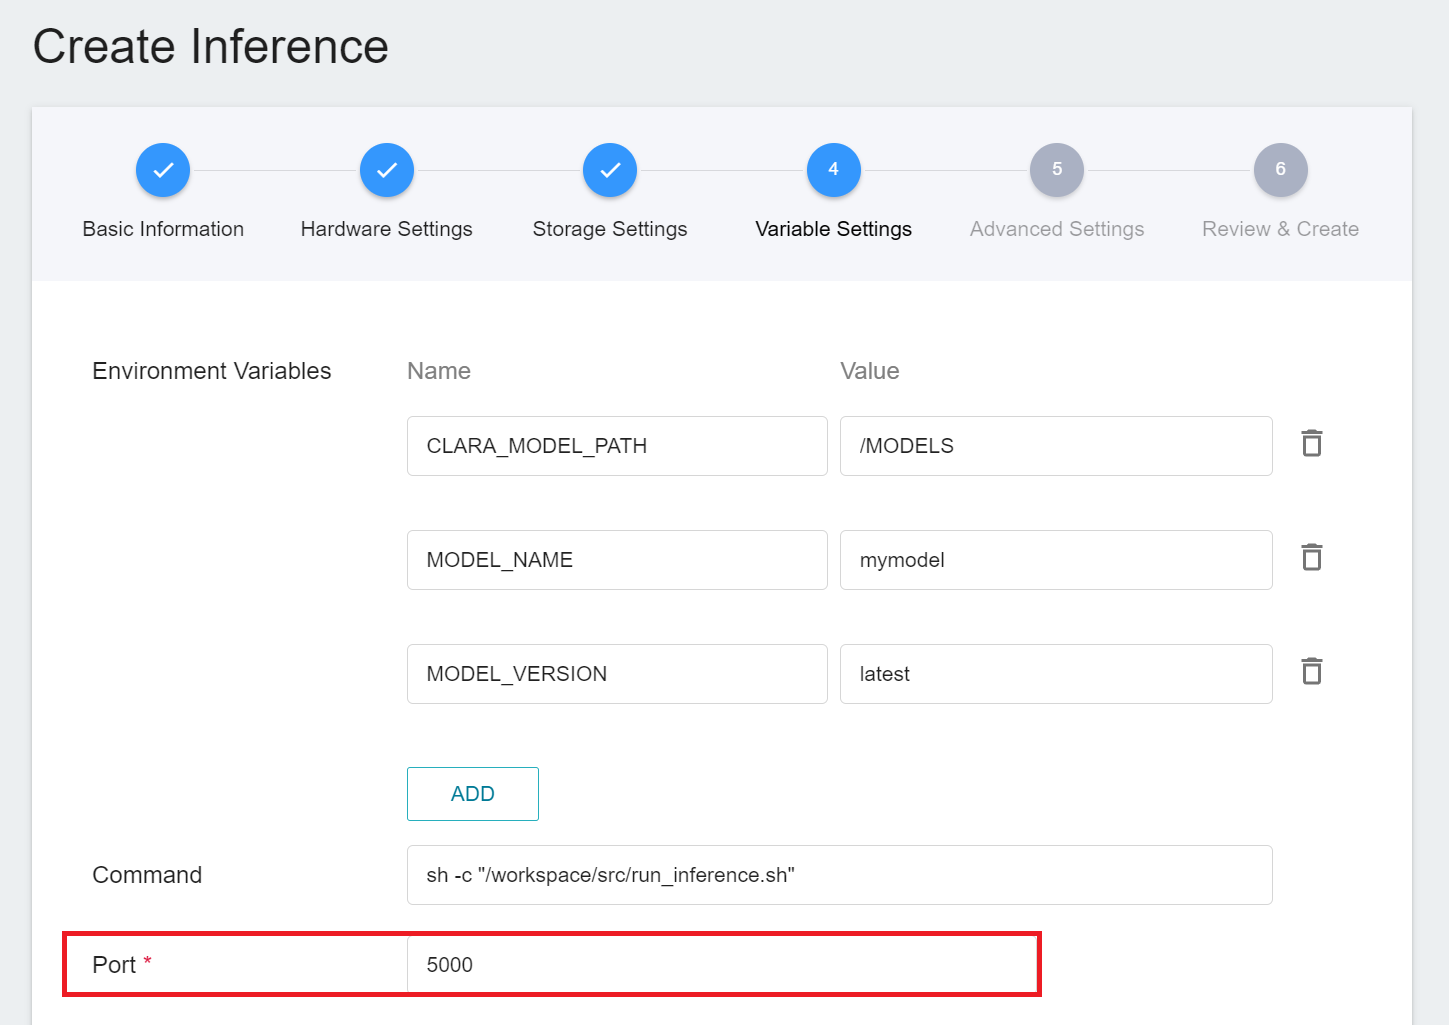Delete the CLARA_MODEL_PATH variable row
1449x1025 pixels.
coord(1311,443)
